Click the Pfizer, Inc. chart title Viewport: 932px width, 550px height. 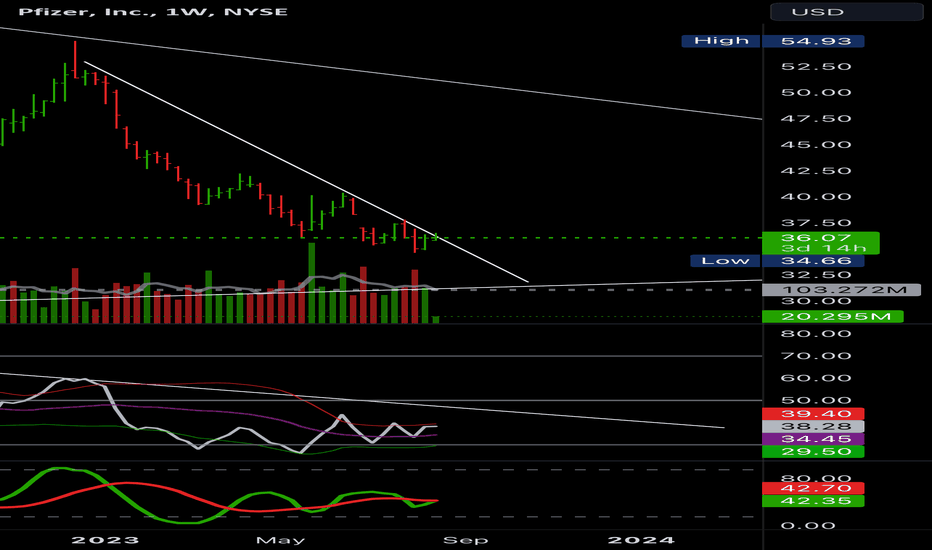tap(153, 11)
